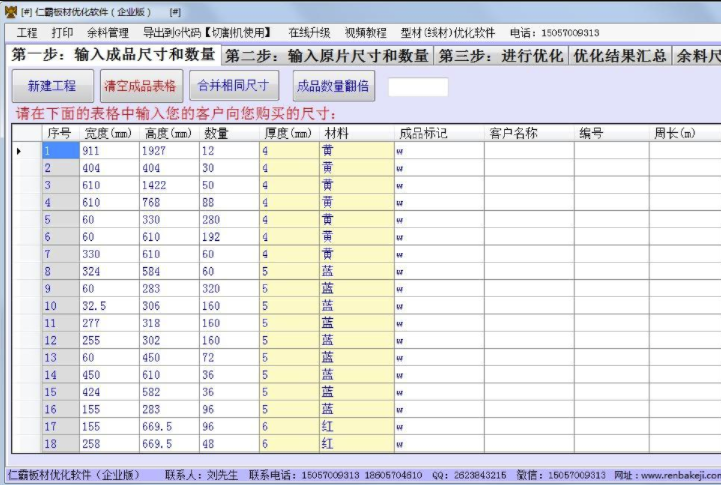Select the 材料 cell 红 in row 18

pos(357,444)
